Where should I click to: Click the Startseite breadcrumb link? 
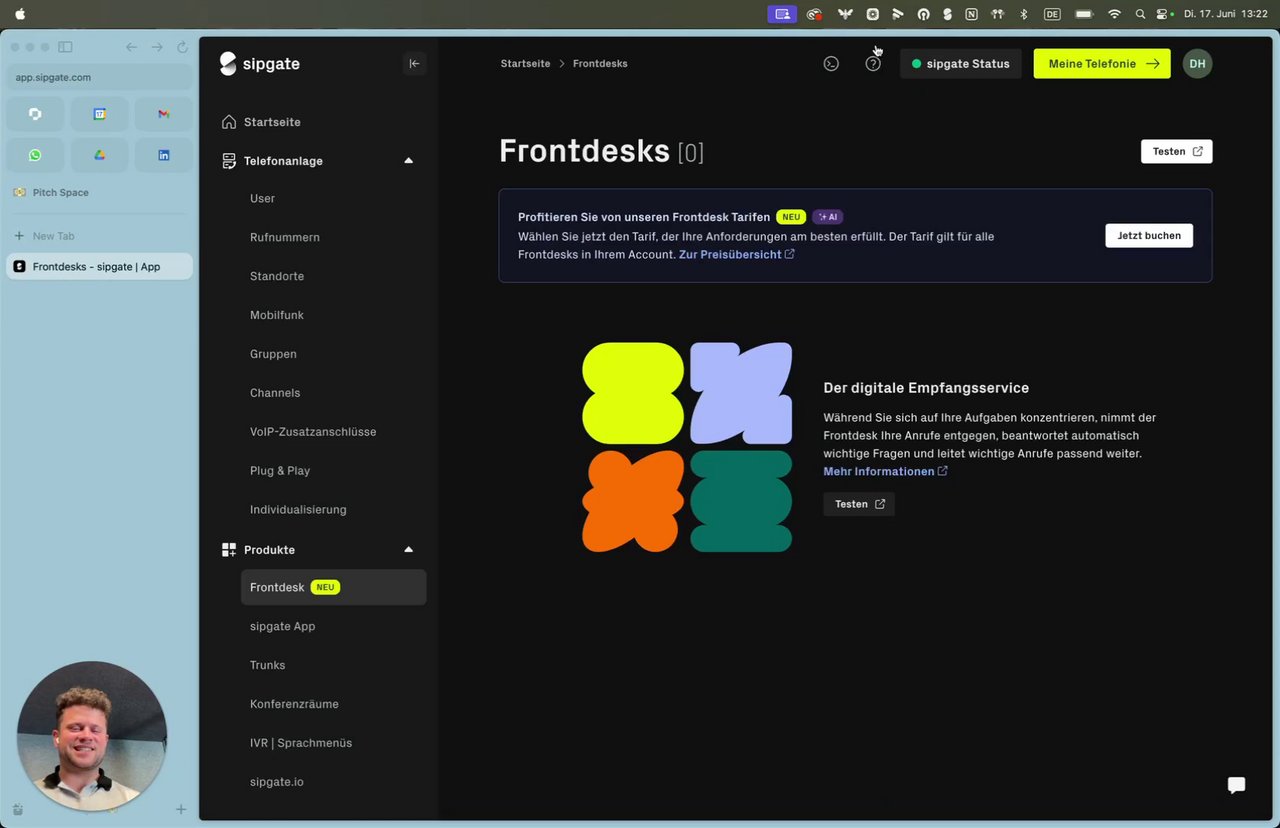click(x=525, y=64)
